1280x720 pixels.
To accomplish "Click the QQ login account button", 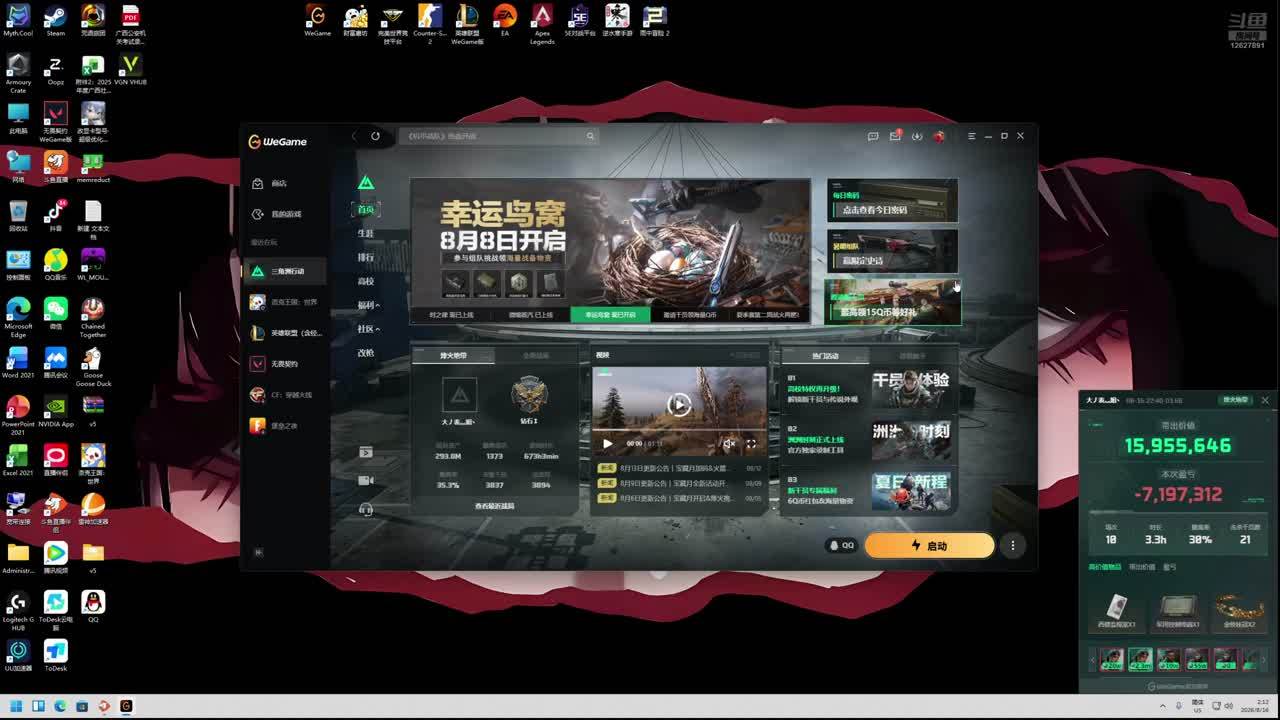I will [842, 546].
